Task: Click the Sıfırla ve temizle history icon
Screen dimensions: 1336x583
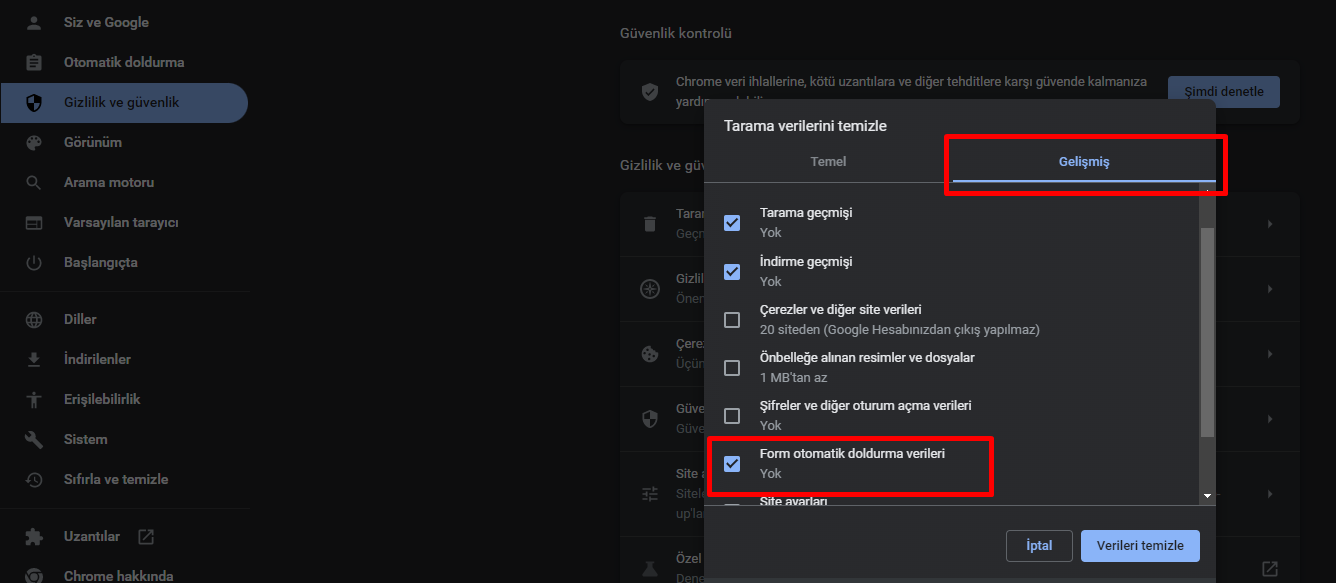Action: (x=33, y=478)
